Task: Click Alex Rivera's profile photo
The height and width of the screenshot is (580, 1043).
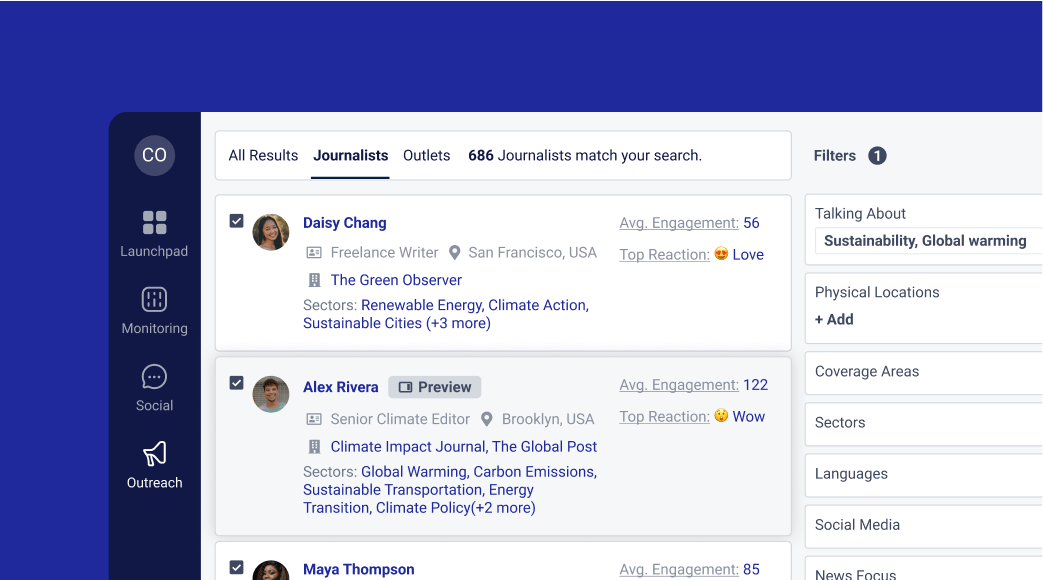Action: 271,394
